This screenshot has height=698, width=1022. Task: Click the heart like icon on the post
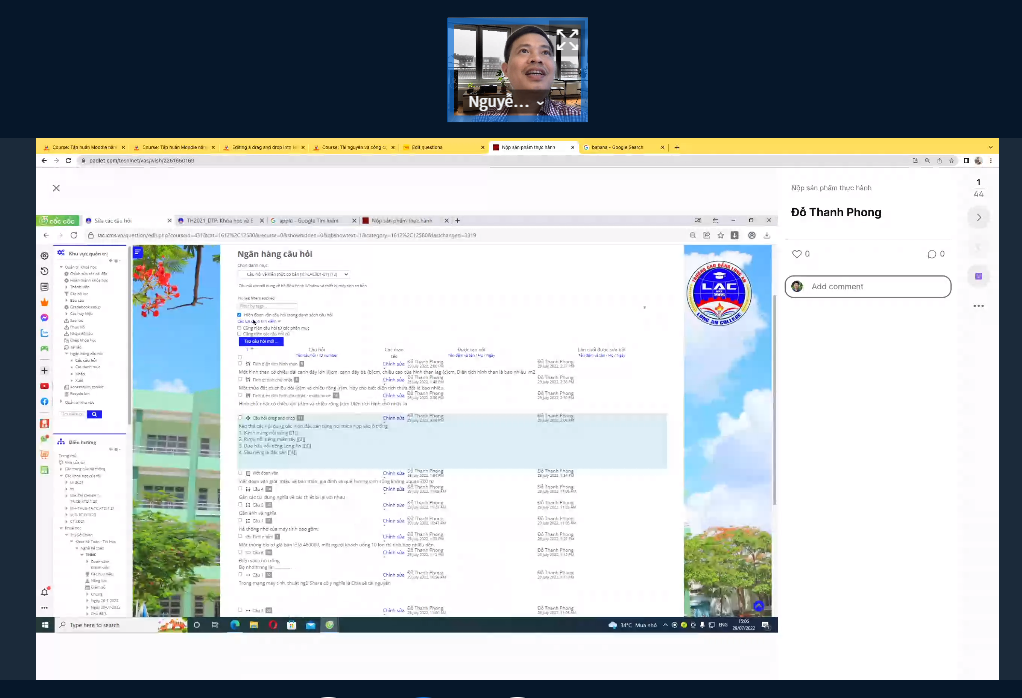(x=797, y=254)
